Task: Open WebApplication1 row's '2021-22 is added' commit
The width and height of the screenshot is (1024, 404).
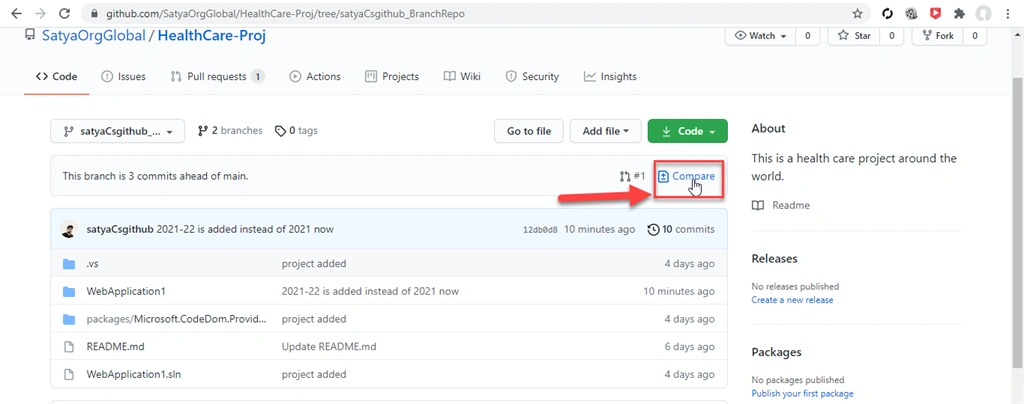Action: 370,291
